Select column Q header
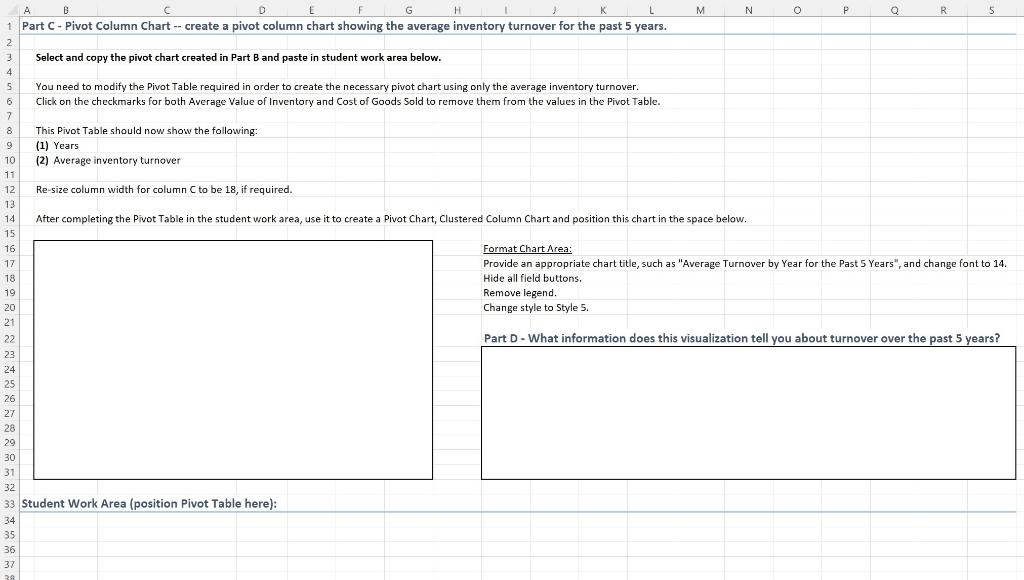The height and width of the screenshot is (580, 1024). pyautogui.click(x=895, y=10)
